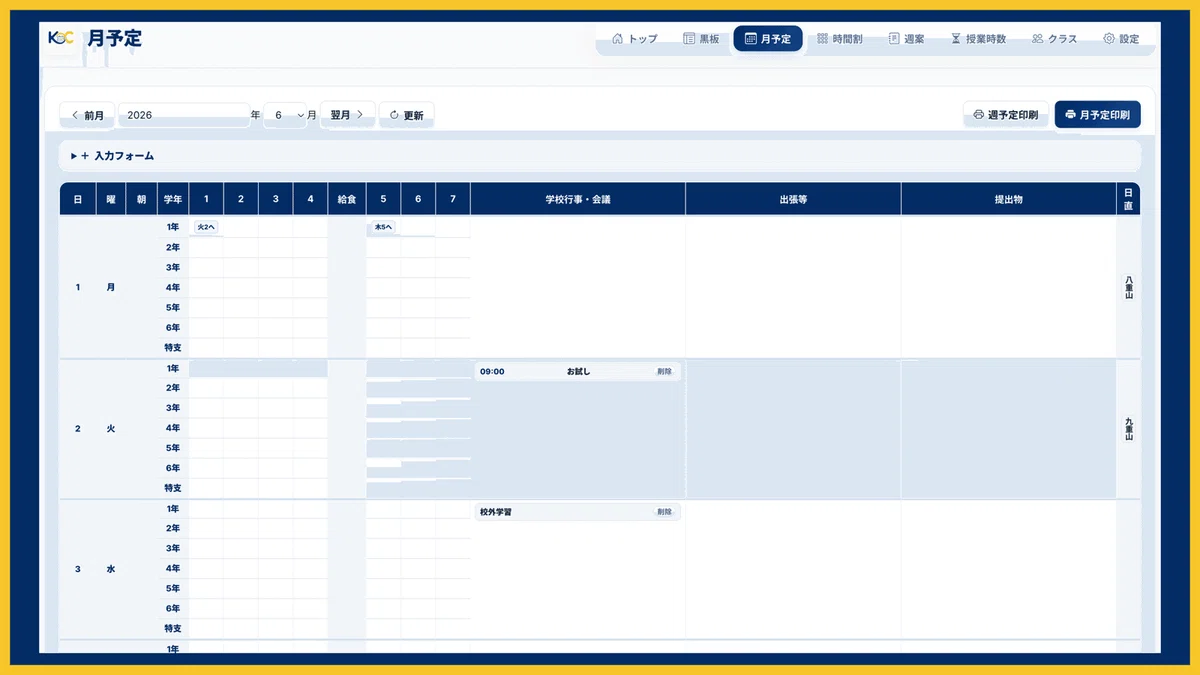
Task: Go to previous month with 前月
Action: [88, 115]
